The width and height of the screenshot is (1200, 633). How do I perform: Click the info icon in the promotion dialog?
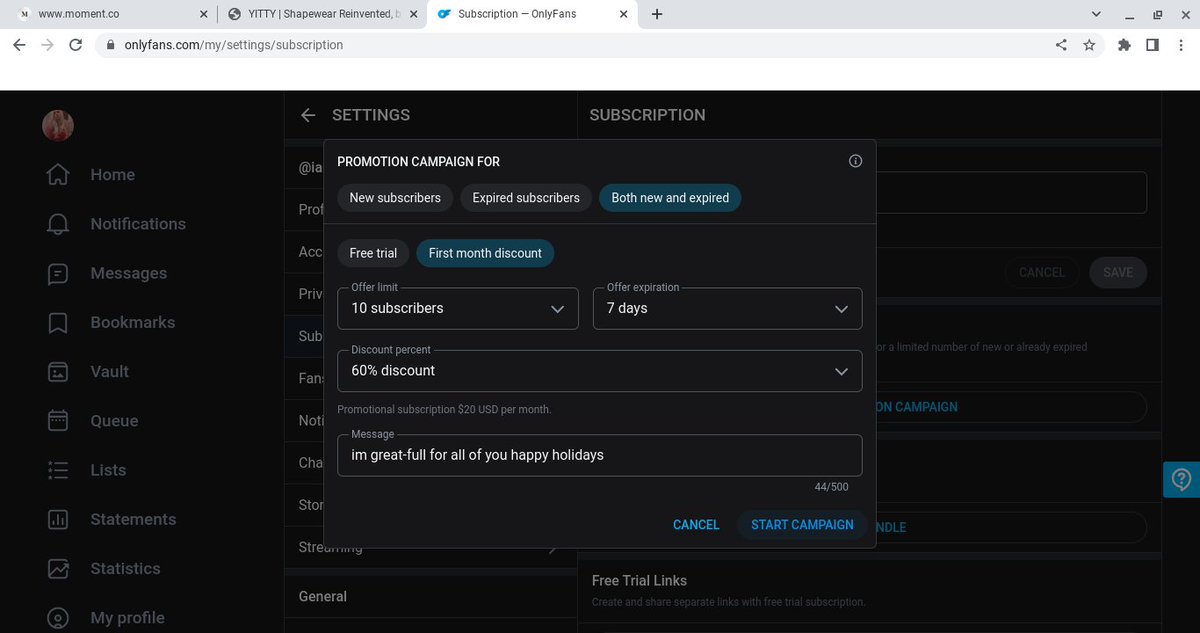[x=855, y=161]
